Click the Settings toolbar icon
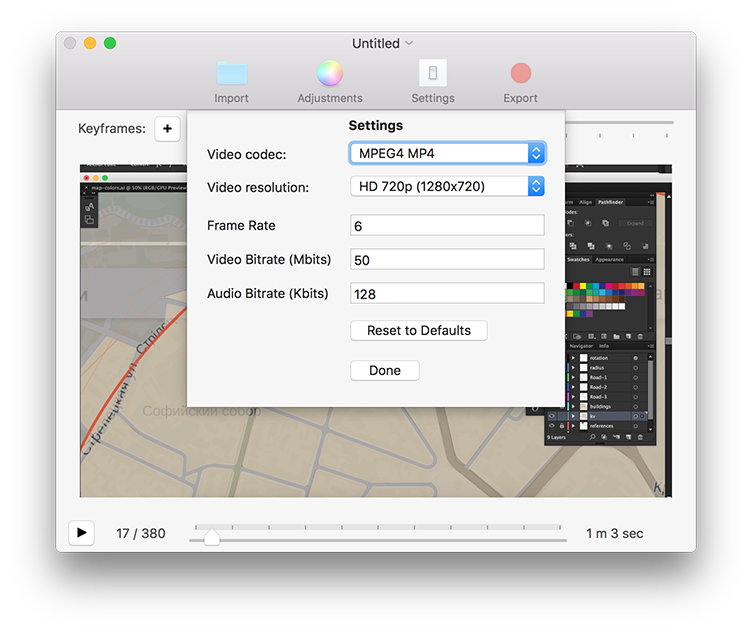Viewport: 752px width, 632px height. 433,73
